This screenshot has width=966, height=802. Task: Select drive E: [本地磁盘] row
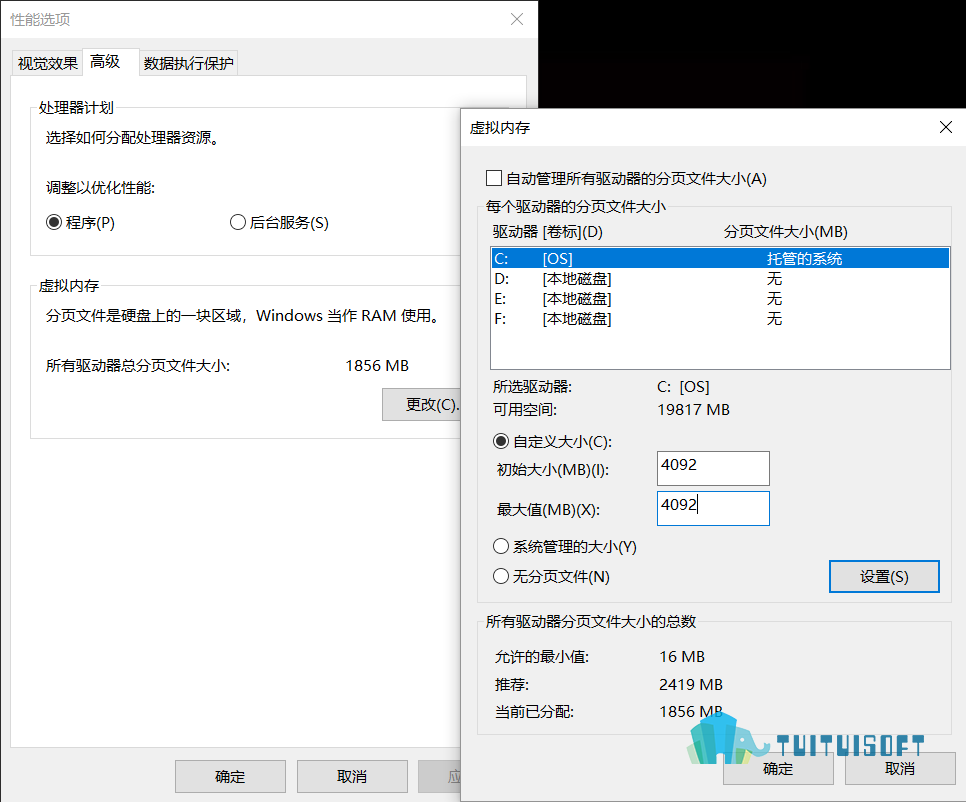tap(720, 299)
